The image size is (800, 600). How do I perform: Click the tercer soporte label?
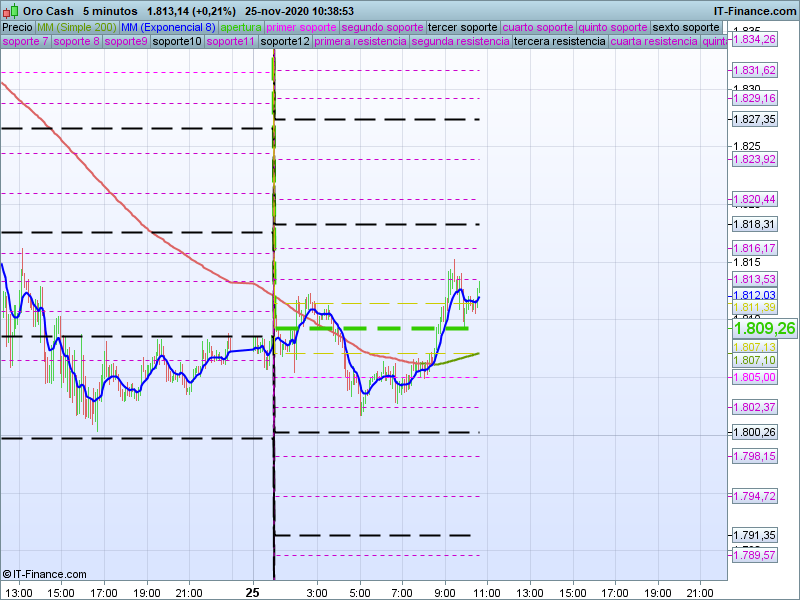[x=462, y=27]
